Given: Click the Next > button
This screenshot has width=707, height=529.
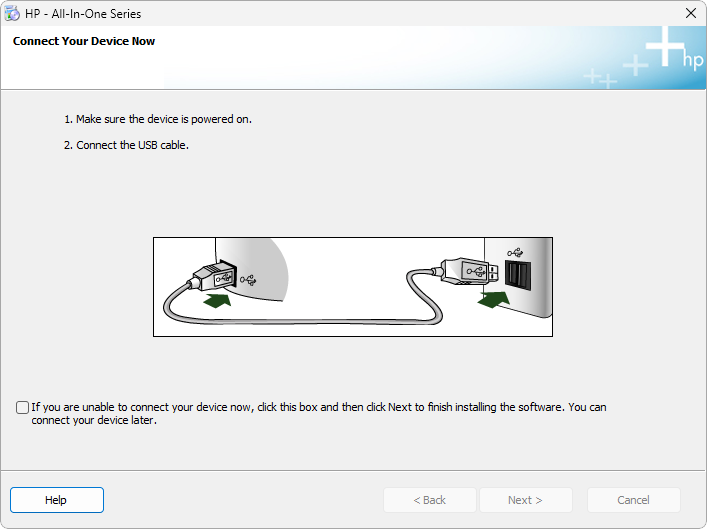Looking at the screenshot, I should pyautogui.click(x=526, y=500).
